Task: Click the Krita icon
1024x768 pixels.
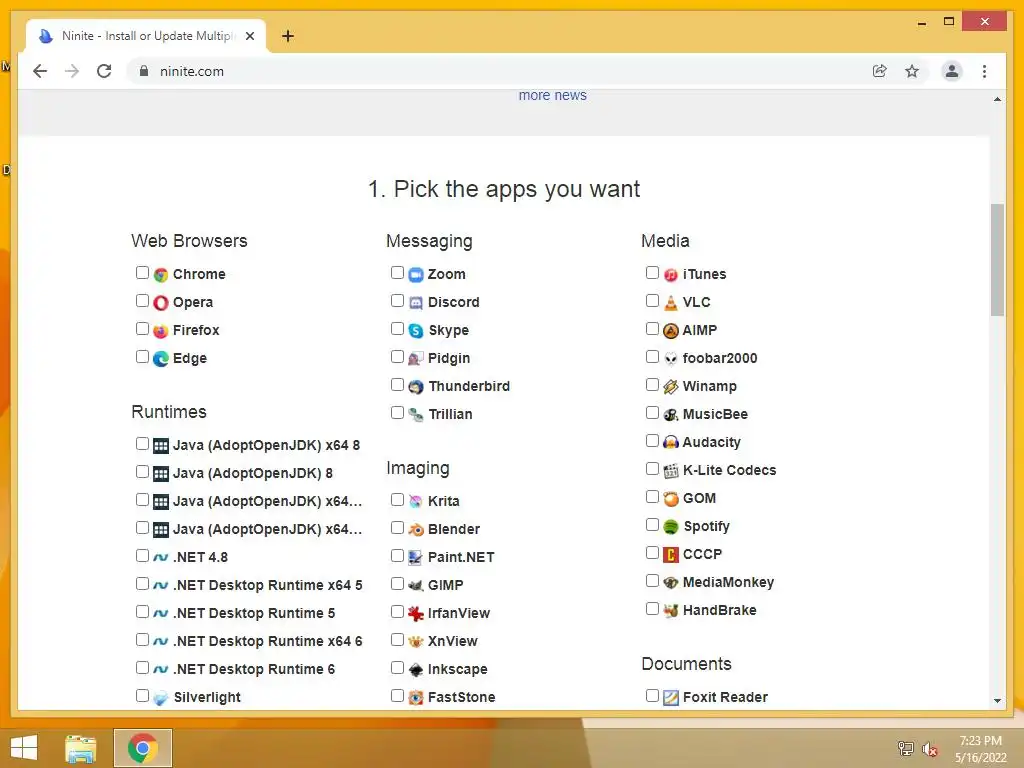Action: coord(416,502)
